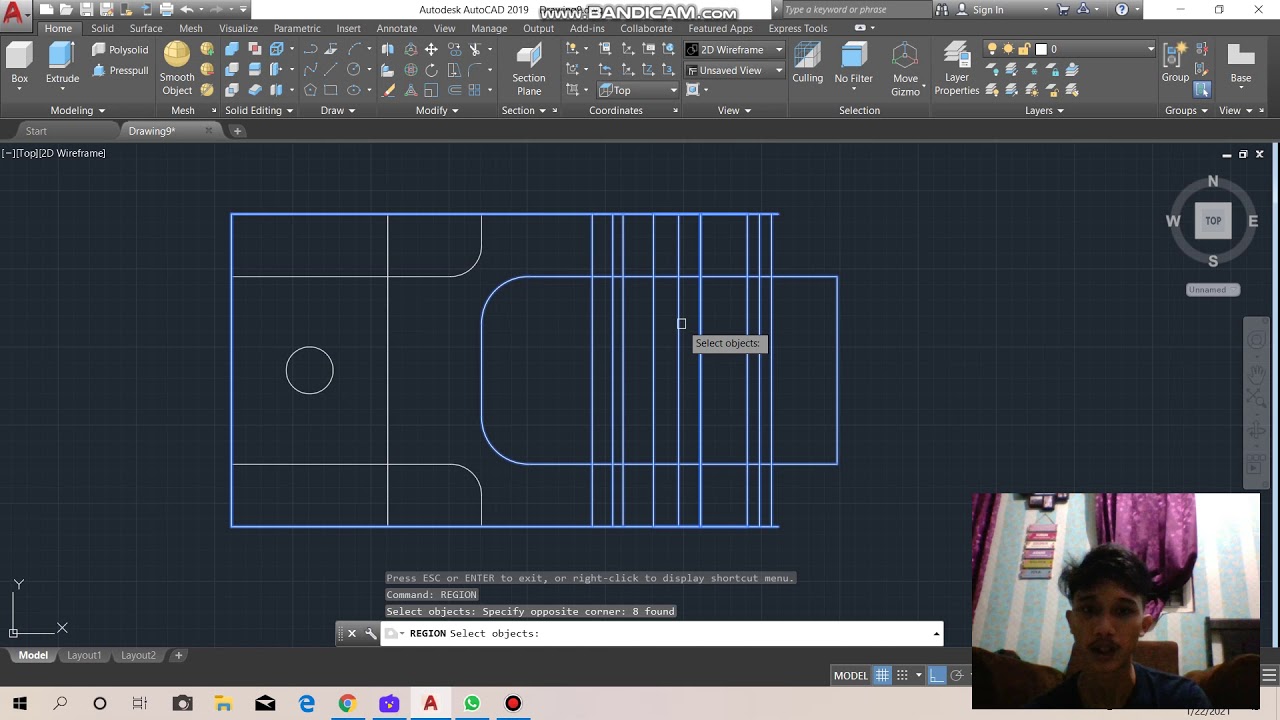Expand the Modify panel
Screen dimensions: 1280x720
437,110
